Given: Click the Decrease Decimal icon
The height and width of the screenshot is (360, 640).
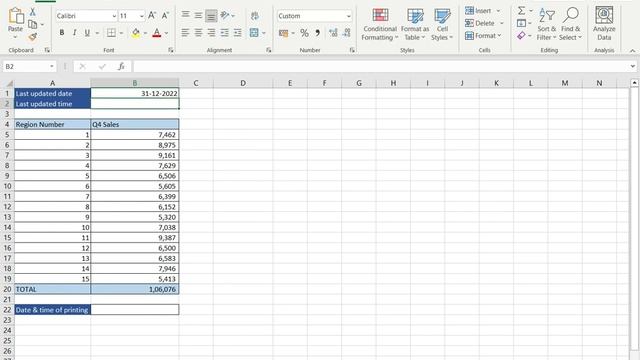Looking at the screenshot, I should (347, 33).
